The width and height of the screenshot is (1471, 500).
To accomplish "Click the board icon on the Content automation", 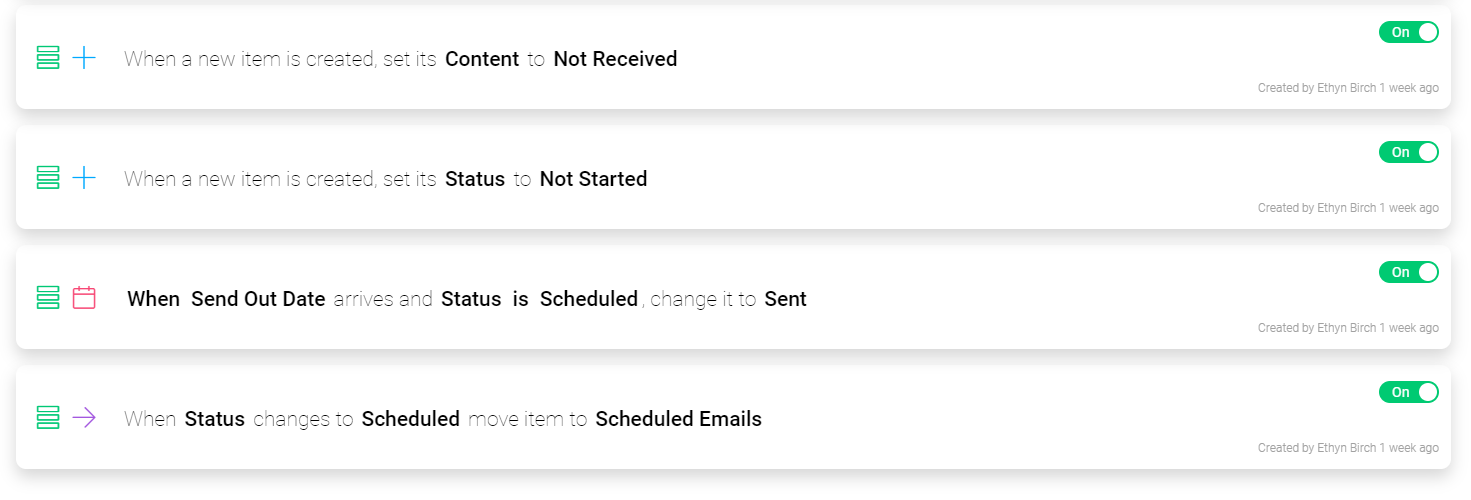I will click(47, 58).
